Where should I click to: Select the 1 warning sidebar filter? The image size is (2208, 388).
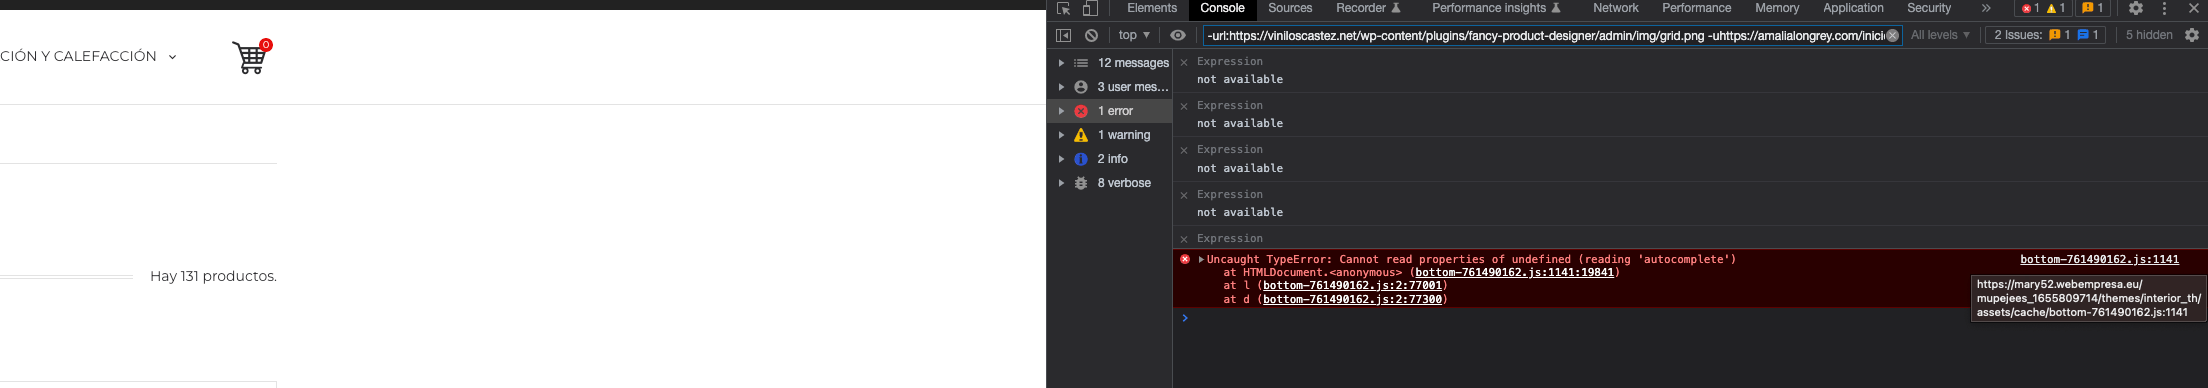click(x=1110, y=135)
